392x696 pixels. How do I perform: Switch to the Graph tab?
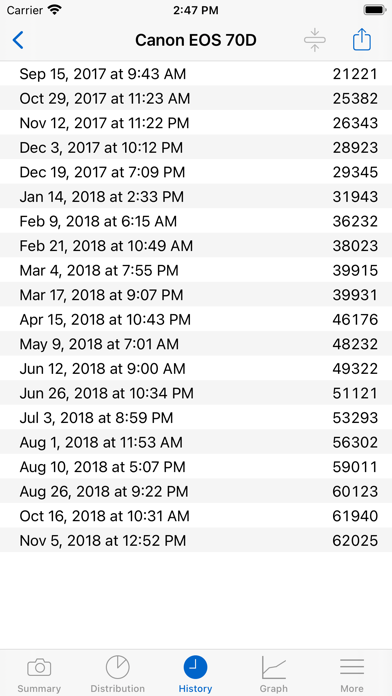pyautogui.click(x=273, y=673)
